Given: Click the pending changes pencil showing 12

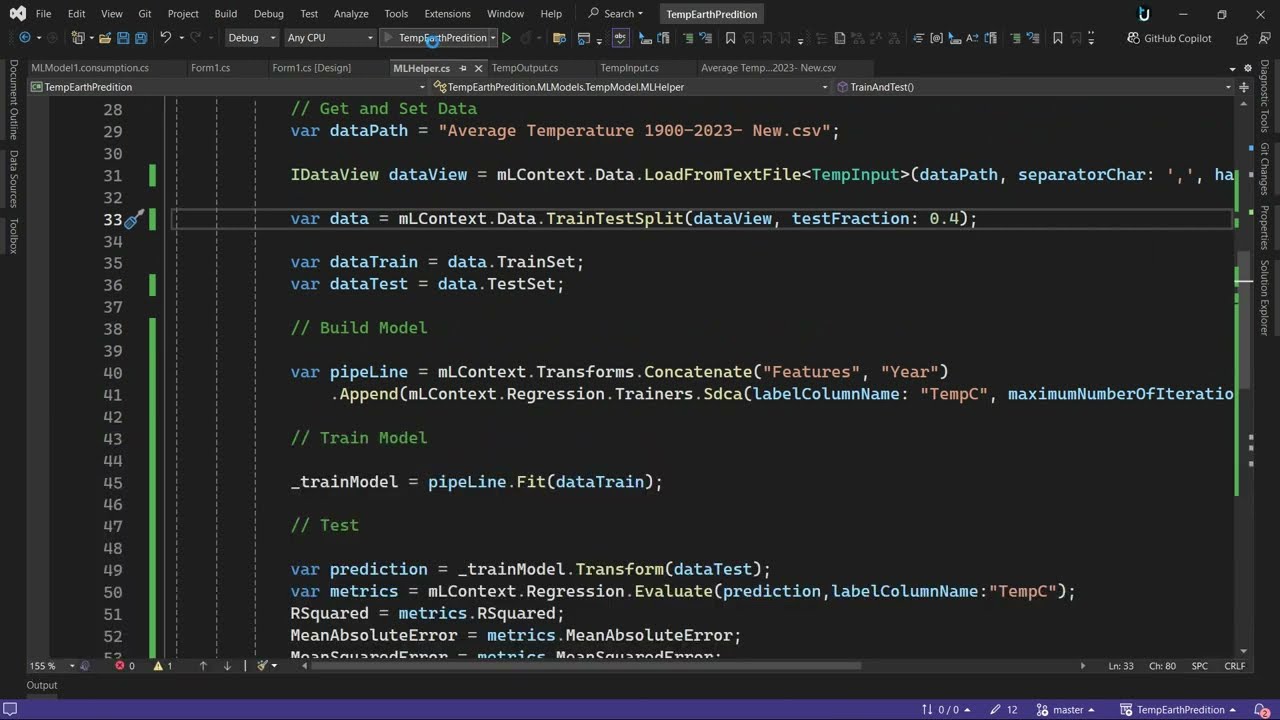Looking at the screenshot, I should [x=1003, y=710].
